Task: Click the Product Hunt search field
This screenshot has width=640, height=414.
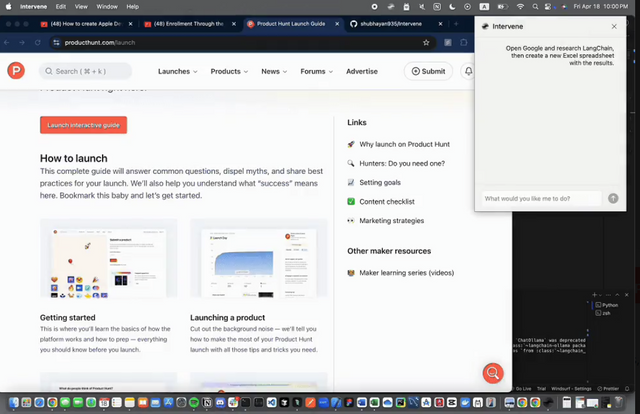Action: tap(85, 71)
